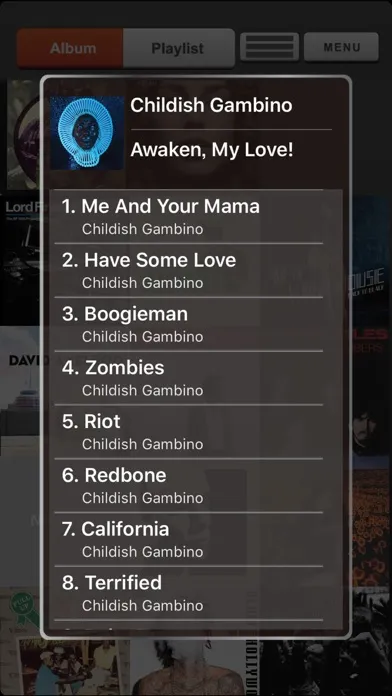Play track 5. Riot
392x696 pixels.
(189, 431)
